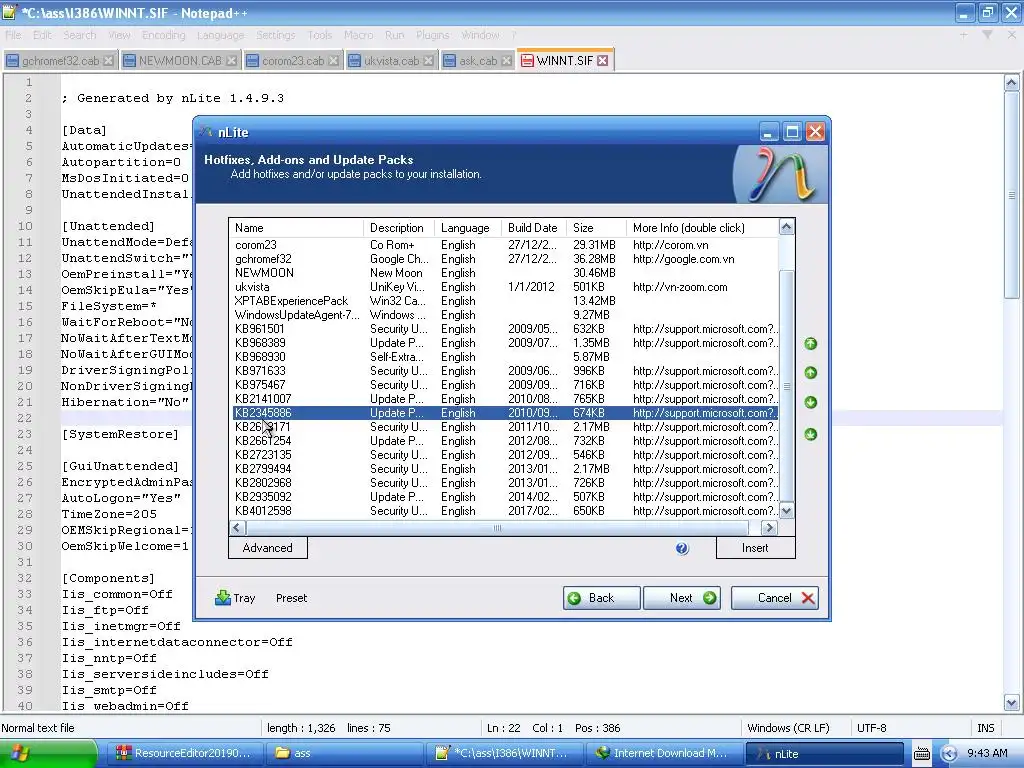Click the Windows Start button

tap(48, 754)
